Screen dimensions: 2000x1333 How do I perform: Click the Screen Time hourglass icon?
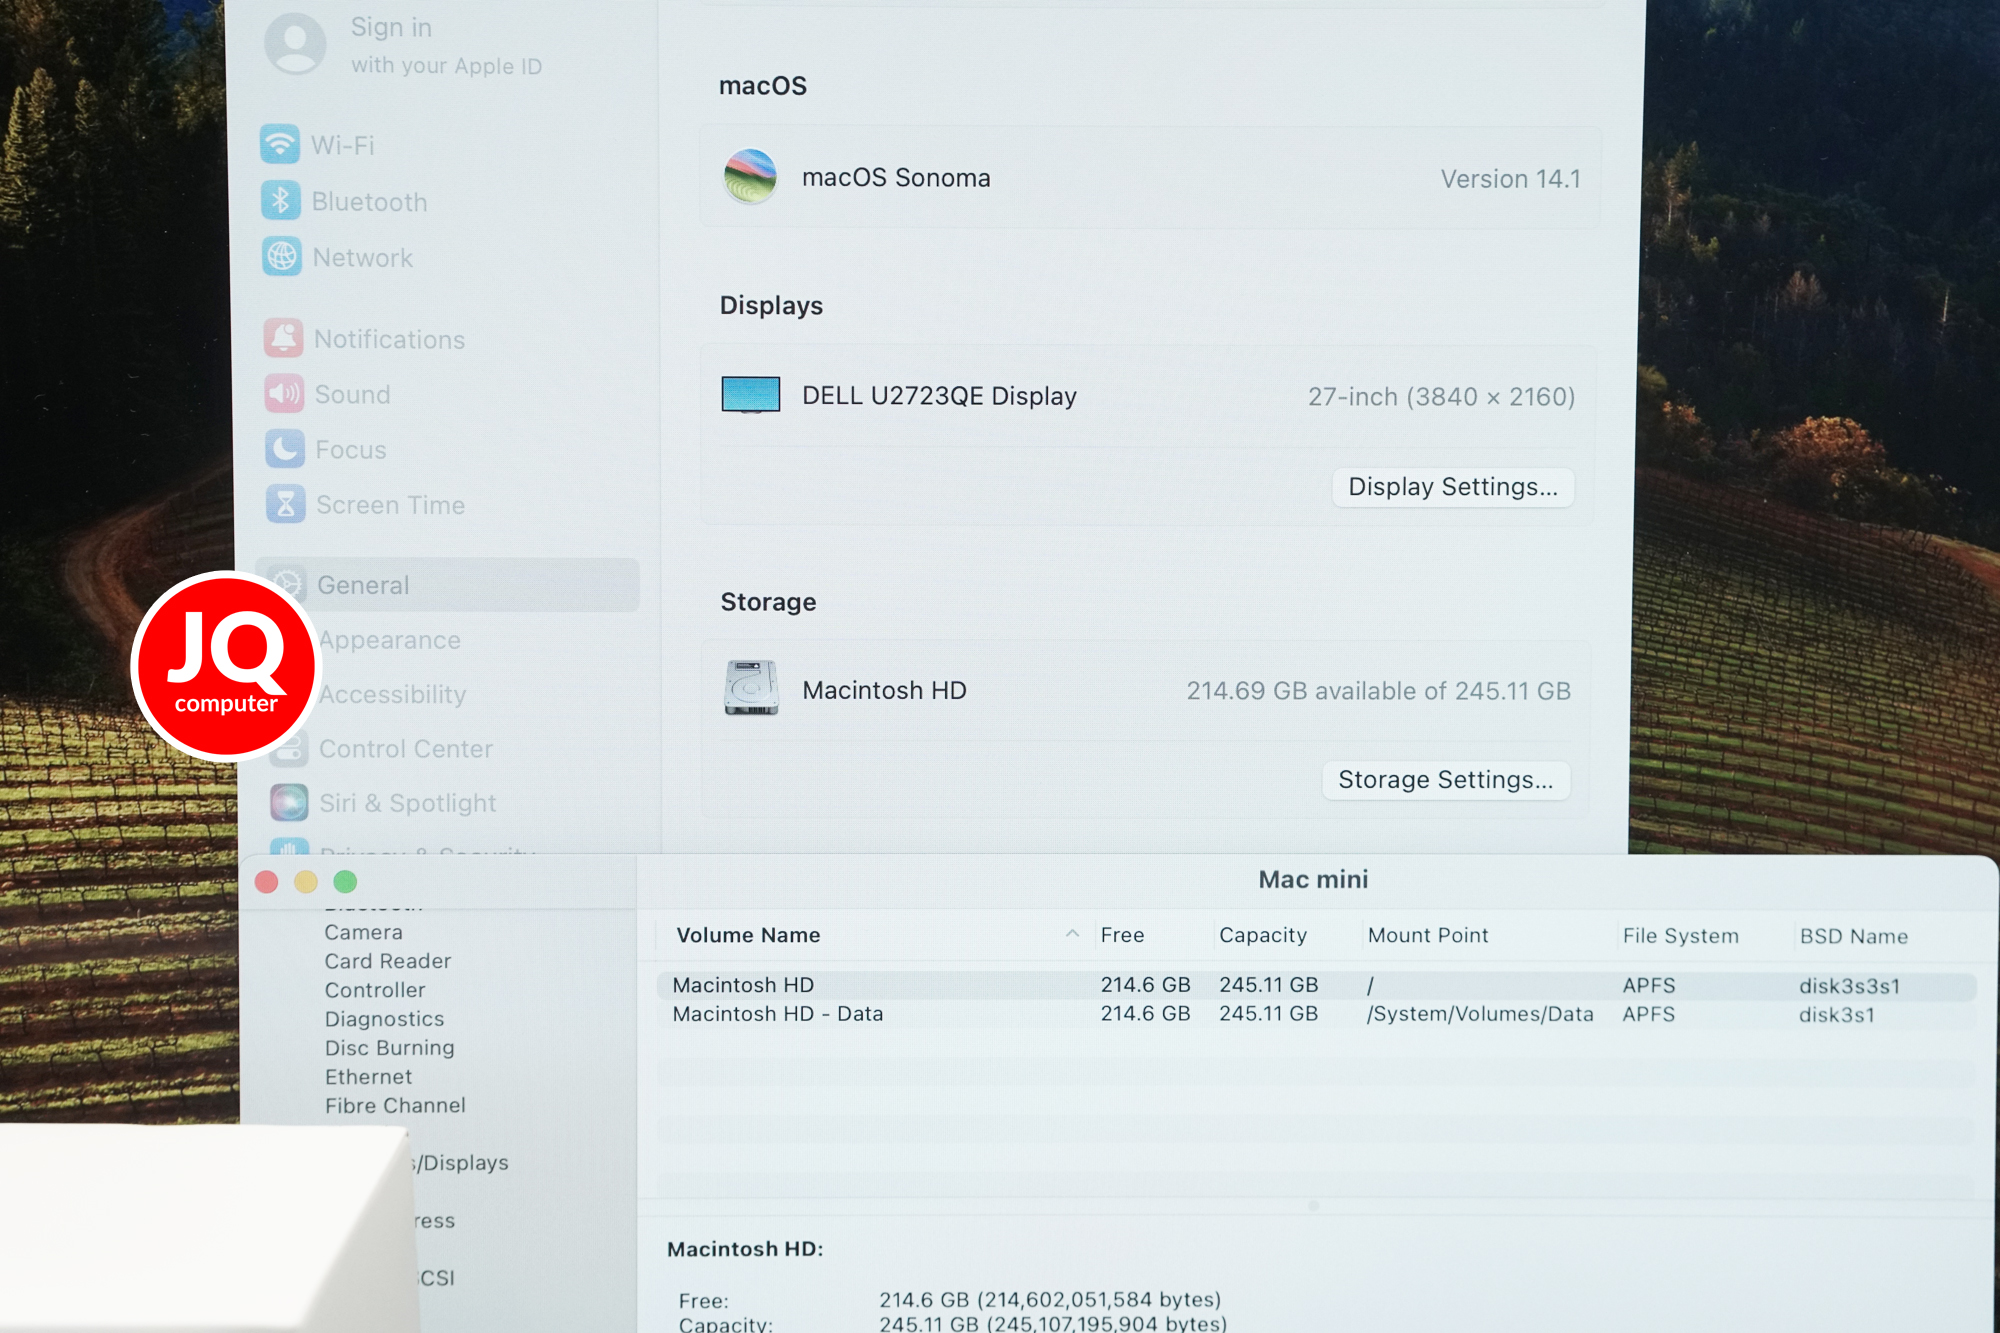point(286,504)
